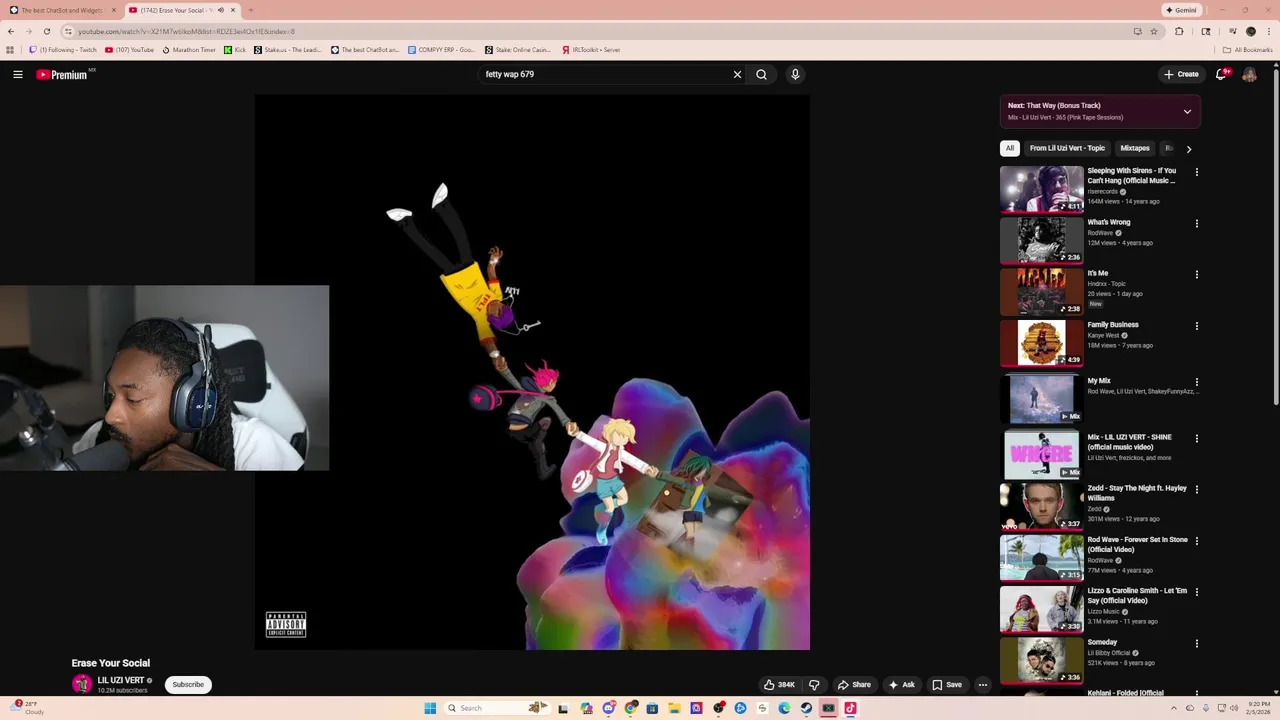The width and height of the screenshot is (1280, 720).
Task: Click the Ask button
Action: pos(901,685)
